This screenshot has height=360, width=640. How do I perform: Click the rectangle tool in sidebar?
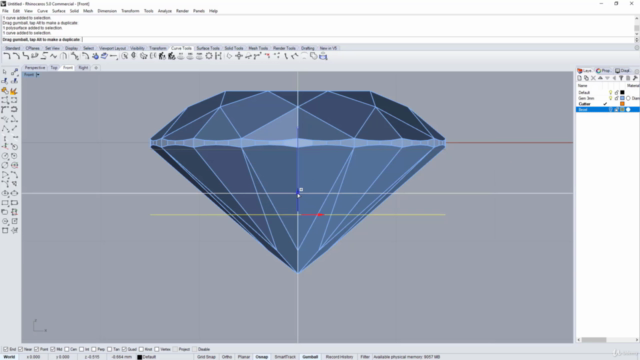pos(5,203)
